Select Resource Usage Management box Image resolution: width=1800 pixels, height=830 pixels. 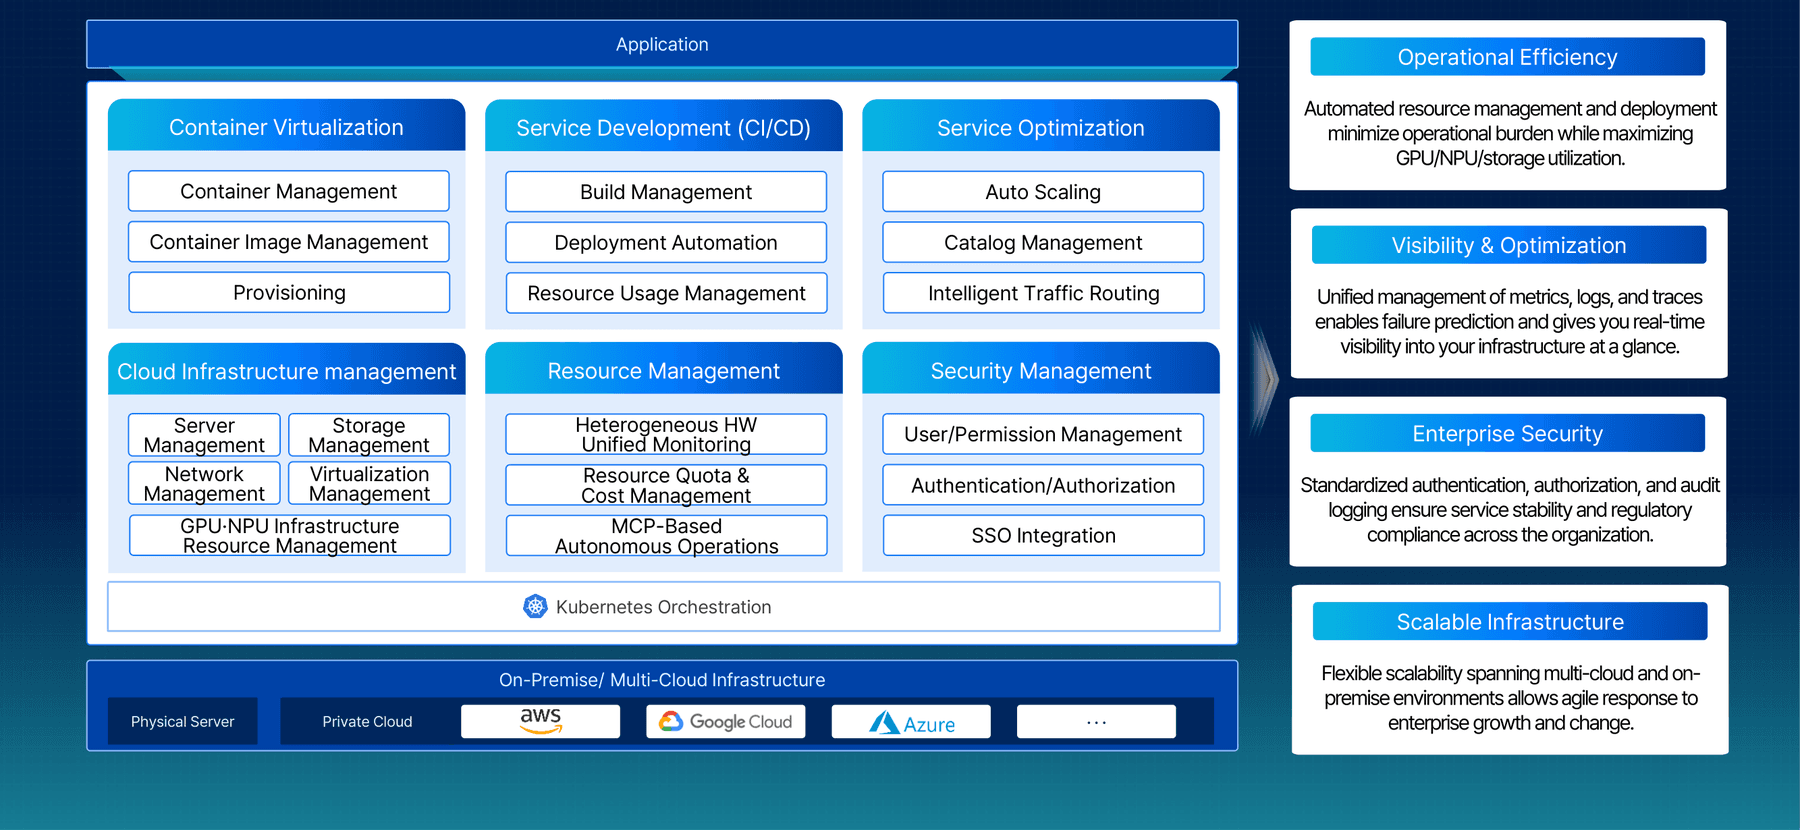[x=666, y=292]
